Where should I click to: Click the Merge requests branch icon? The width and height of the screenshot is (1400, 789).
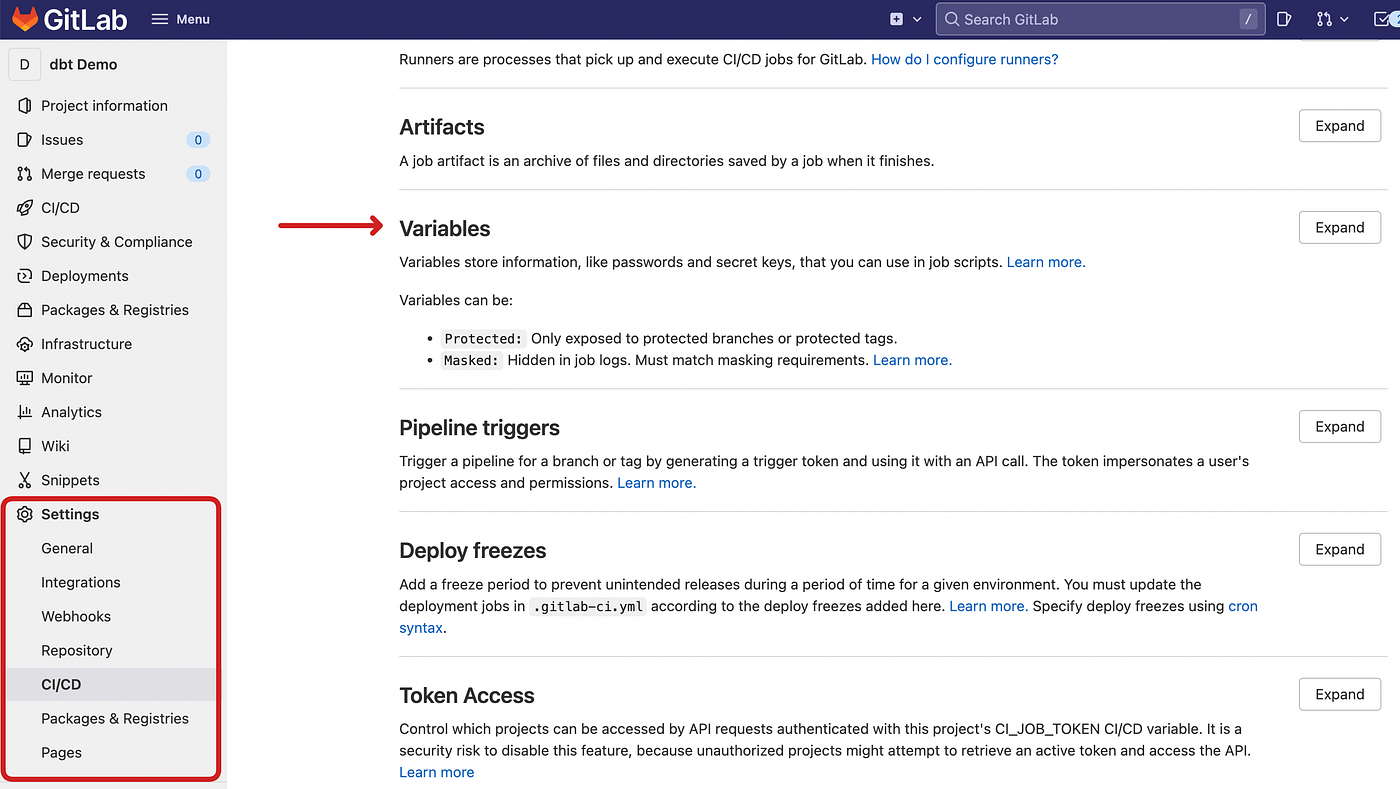(x=24, y=173)
